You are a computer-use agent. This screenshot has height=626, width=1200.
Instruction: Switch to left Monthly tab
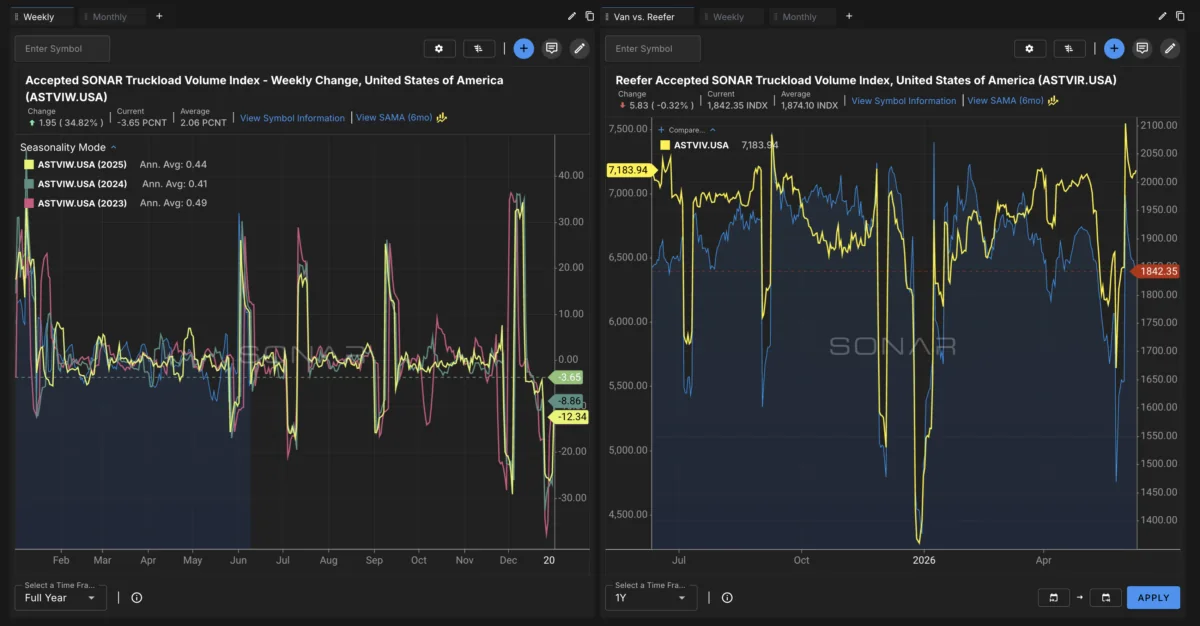110,17
